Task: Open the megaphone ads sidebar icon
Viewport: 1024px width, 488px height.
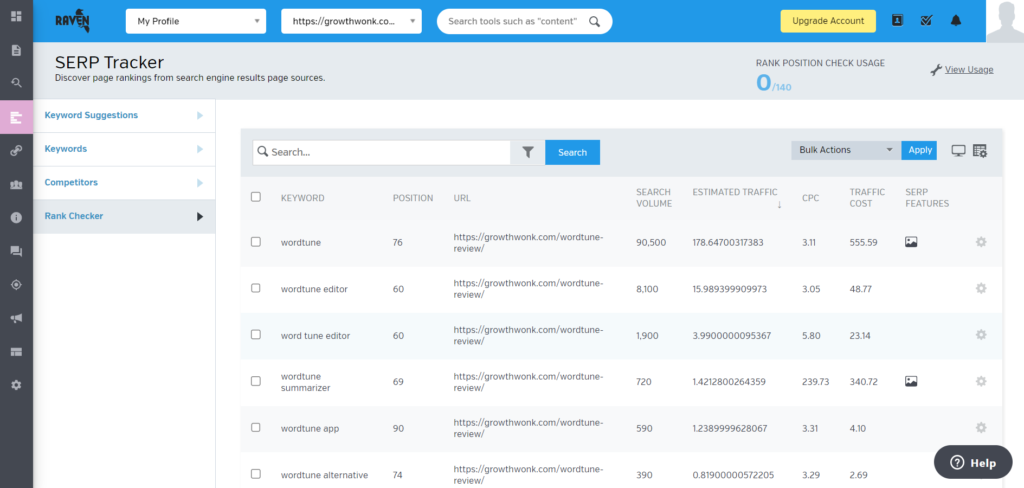Action: tap(16, 318)
